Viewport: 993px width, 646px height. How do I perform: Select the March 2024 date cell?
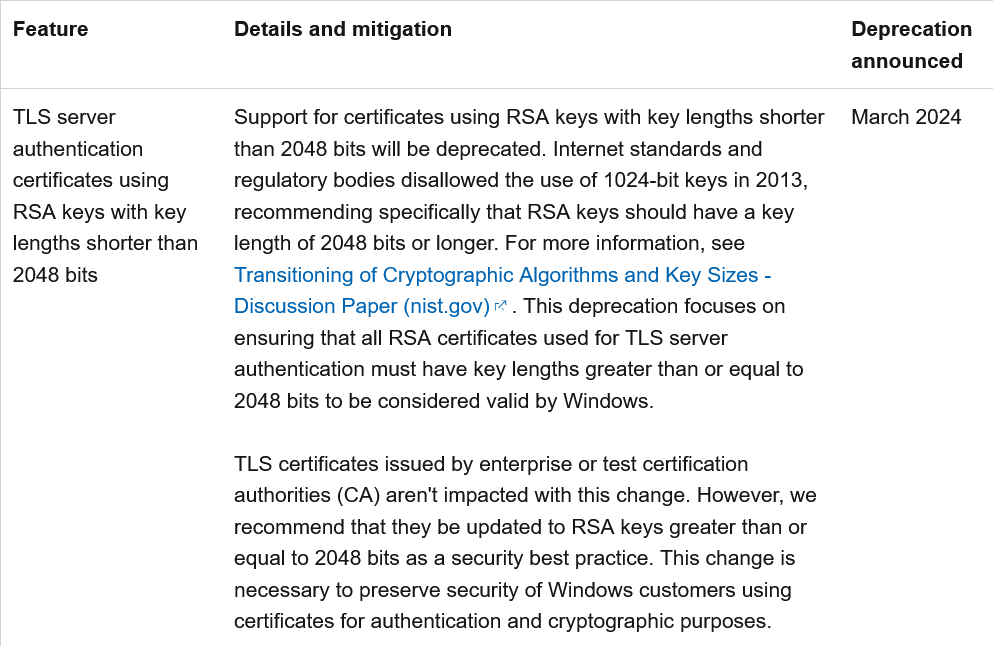906,117
